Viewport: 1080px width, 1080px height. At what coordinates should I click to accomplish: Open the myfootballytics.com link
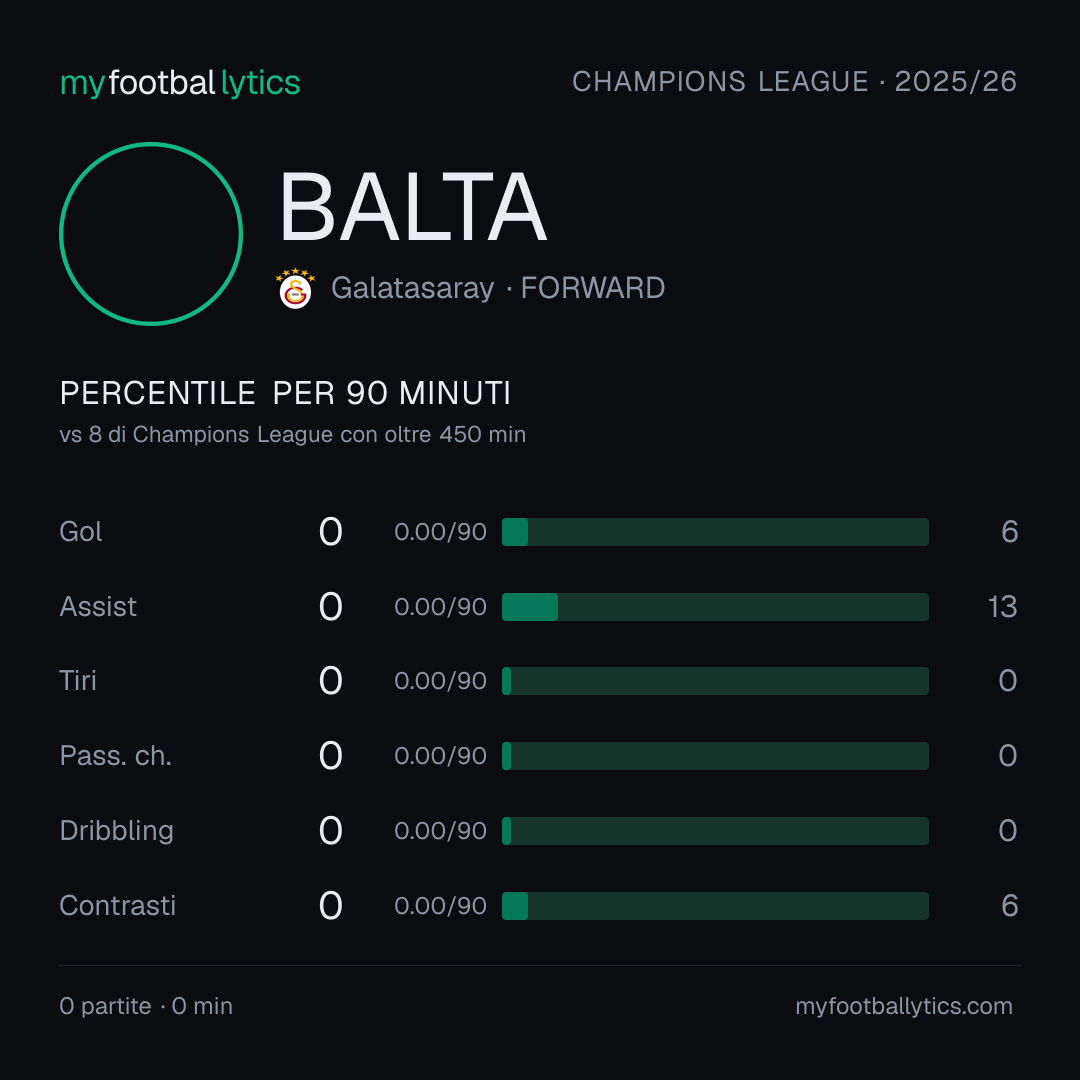[904, 1006]
